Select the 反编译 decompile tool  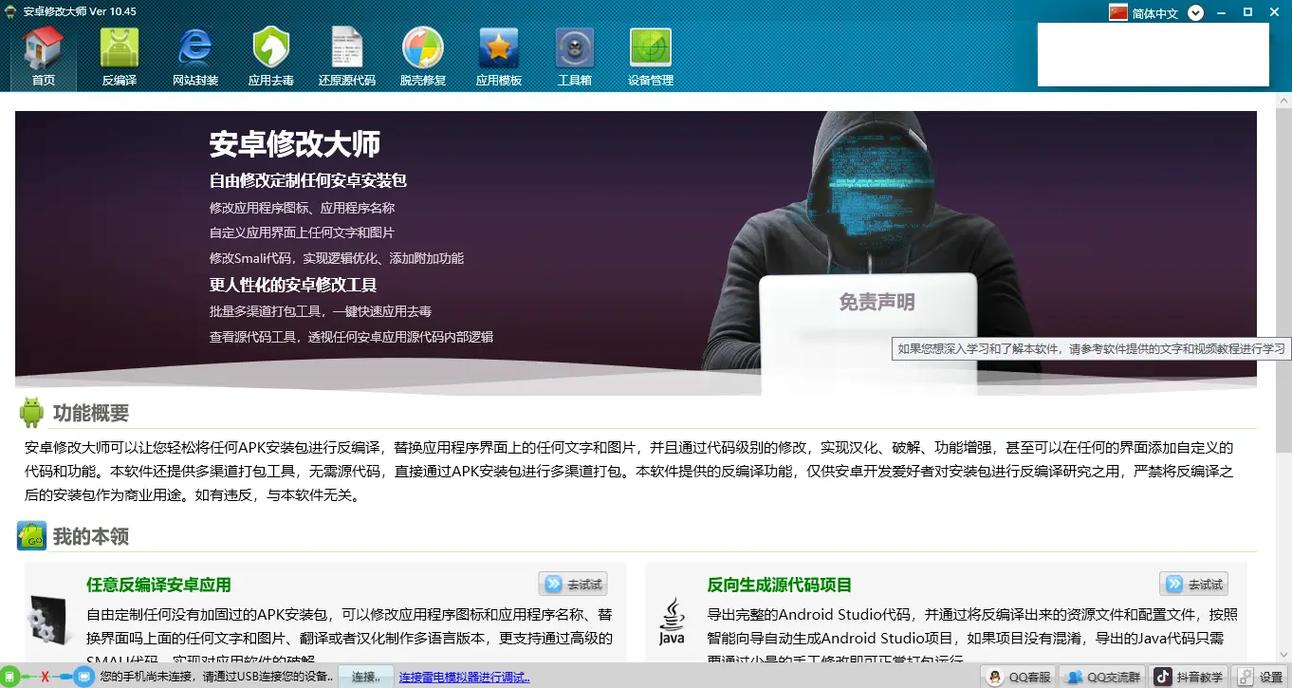119,57
